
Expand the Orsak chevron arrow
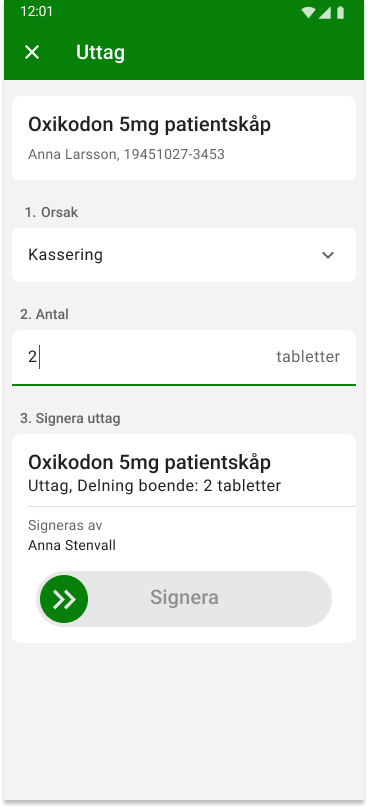click(x=328, y=255)
